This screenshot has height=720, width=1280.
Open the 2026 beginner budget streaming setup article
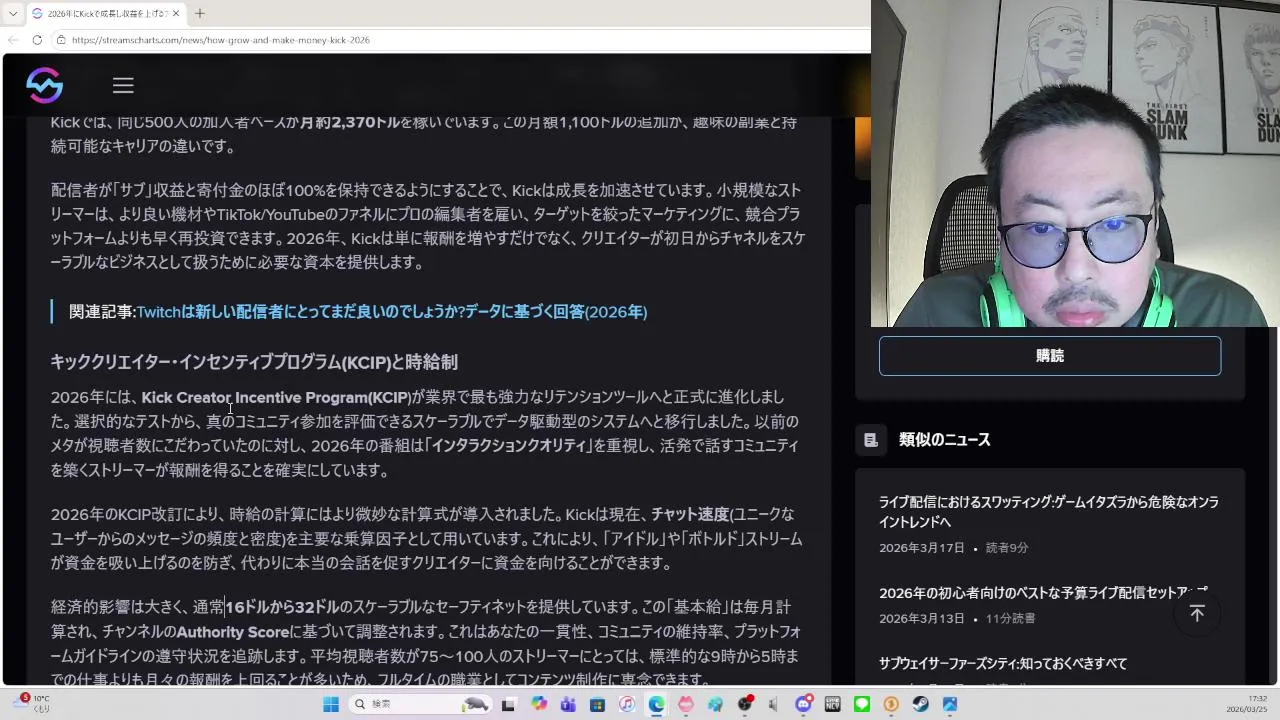pyautogui.click(x=1043, y=593)
